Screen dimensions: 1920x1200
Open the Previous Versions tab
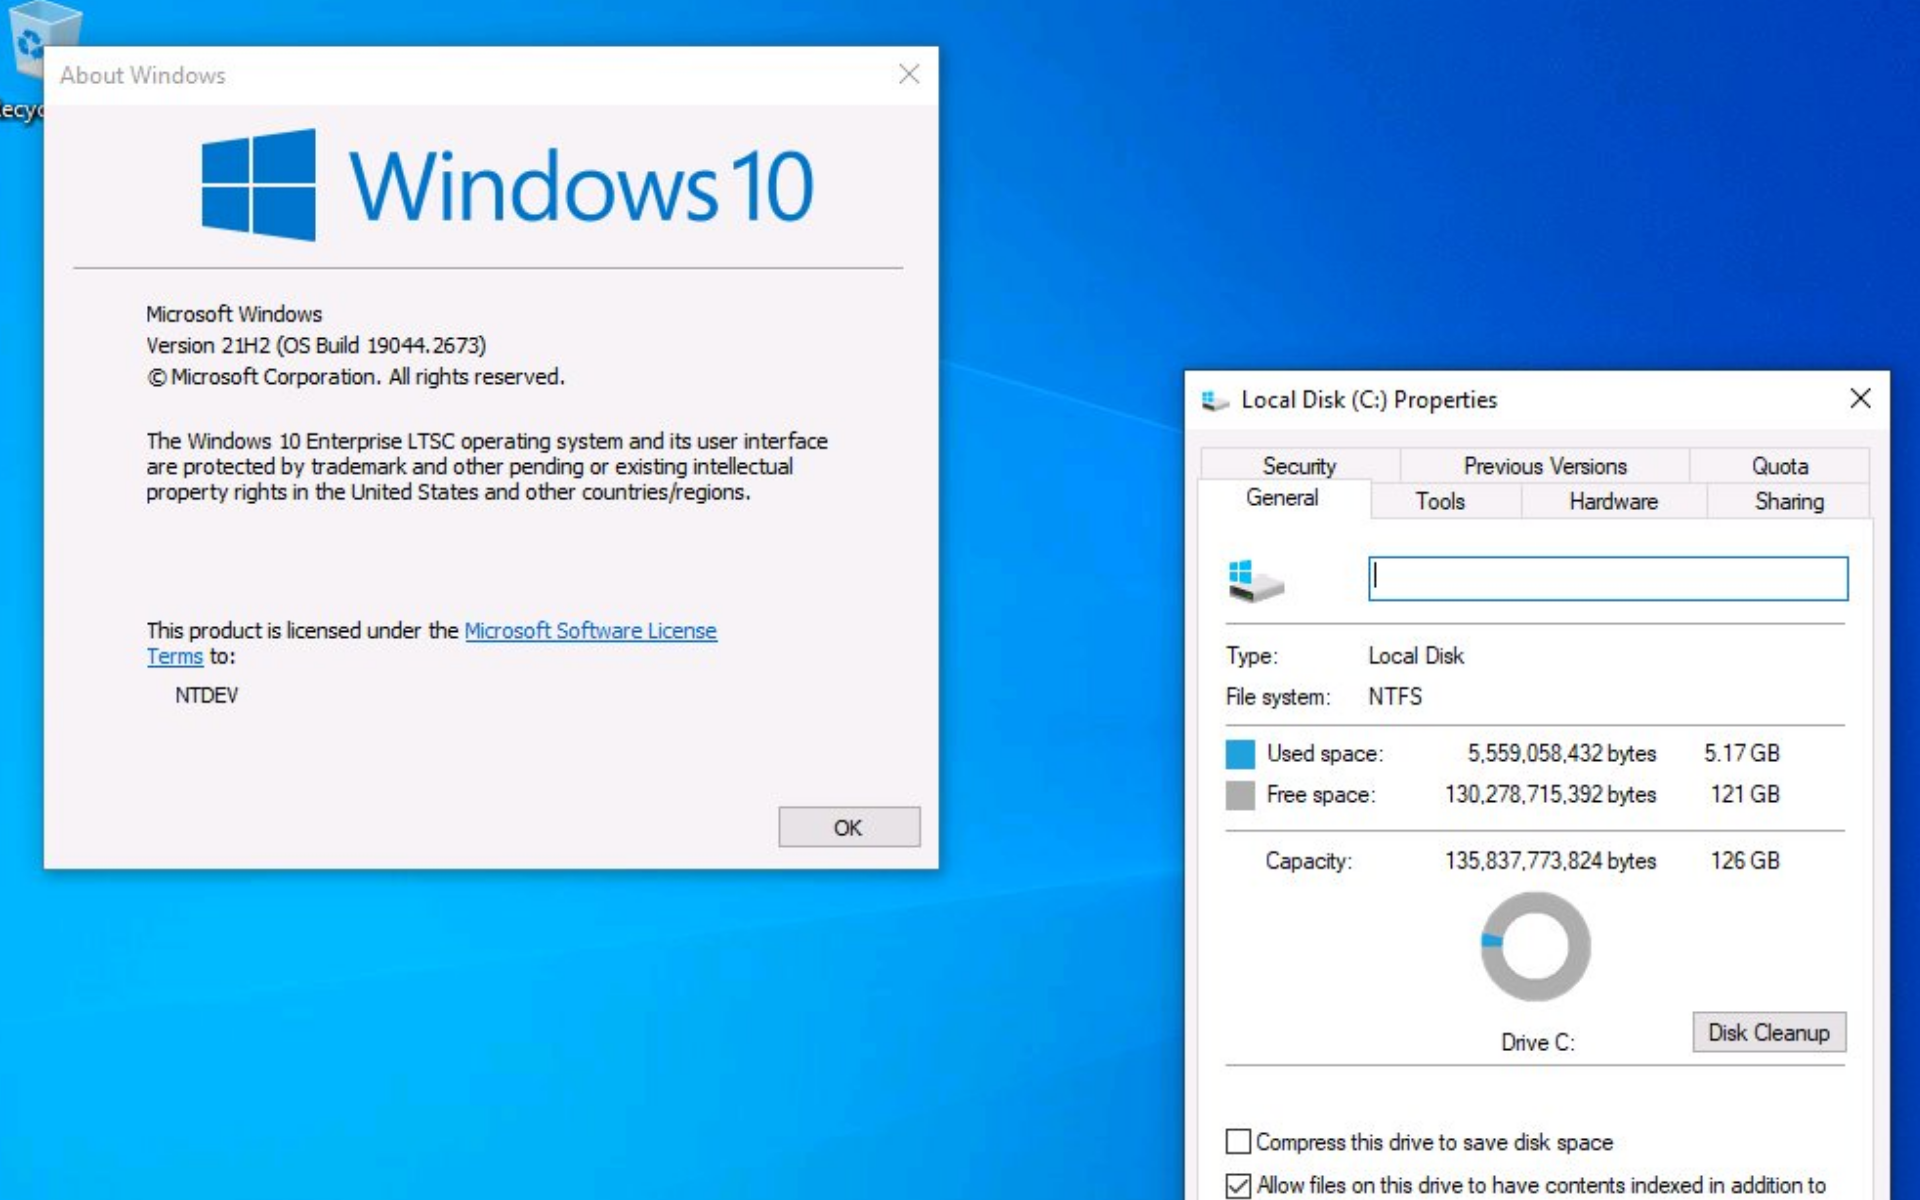pyautogui.click(x=1545, y=466)
